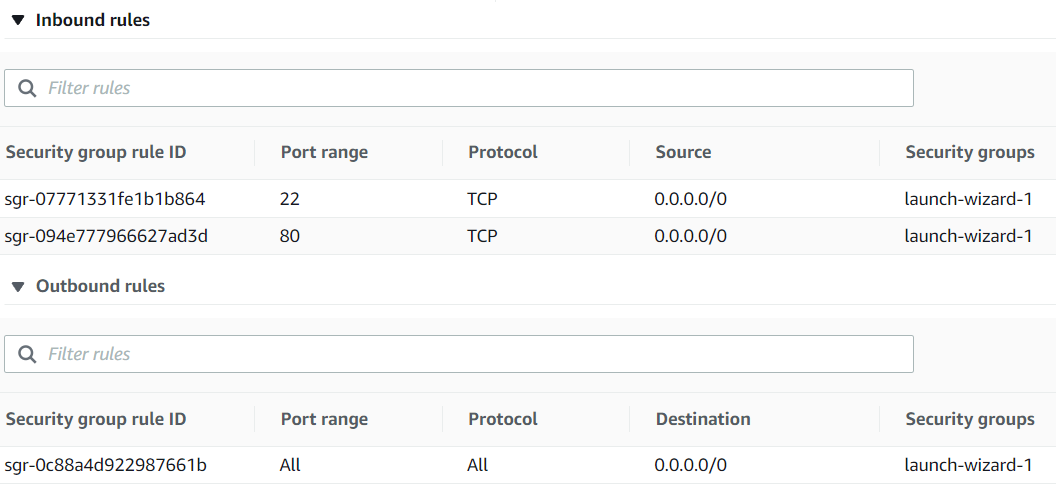The height and width of the screenshot is (495, 1056).
Task: Sort inbound rules by Source column
Action: point(683,152)
